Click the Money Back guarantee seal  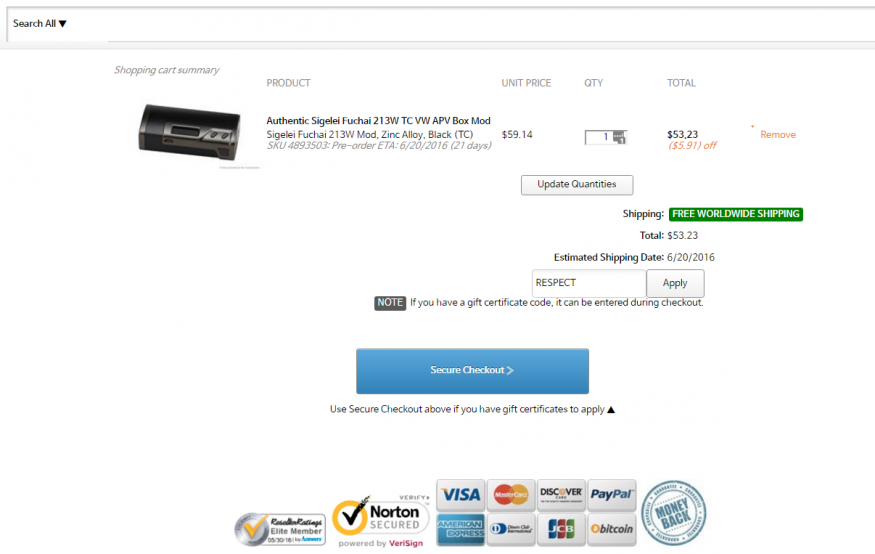(x=674, y=513)
